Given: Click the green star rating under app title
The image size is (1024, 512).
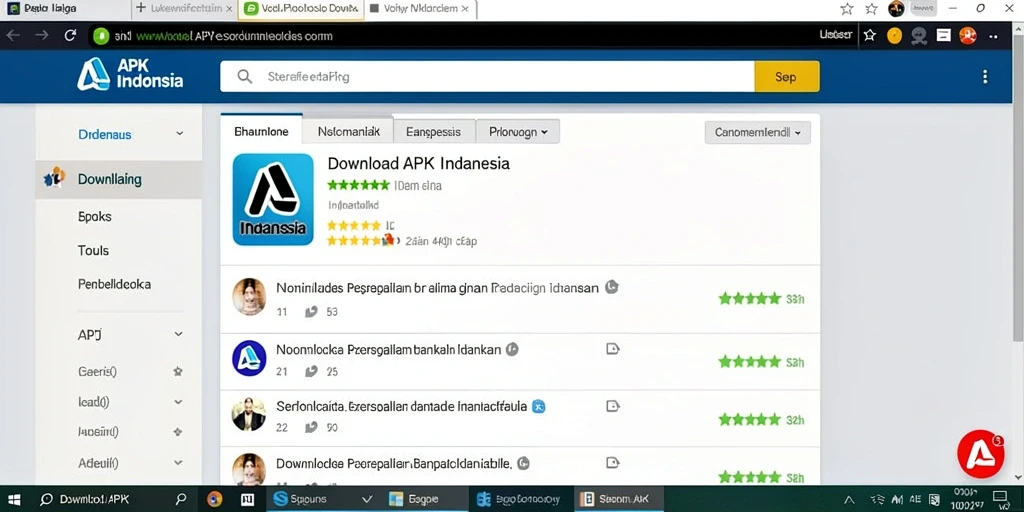Looking at the screenshot, I should coord(359,185).
